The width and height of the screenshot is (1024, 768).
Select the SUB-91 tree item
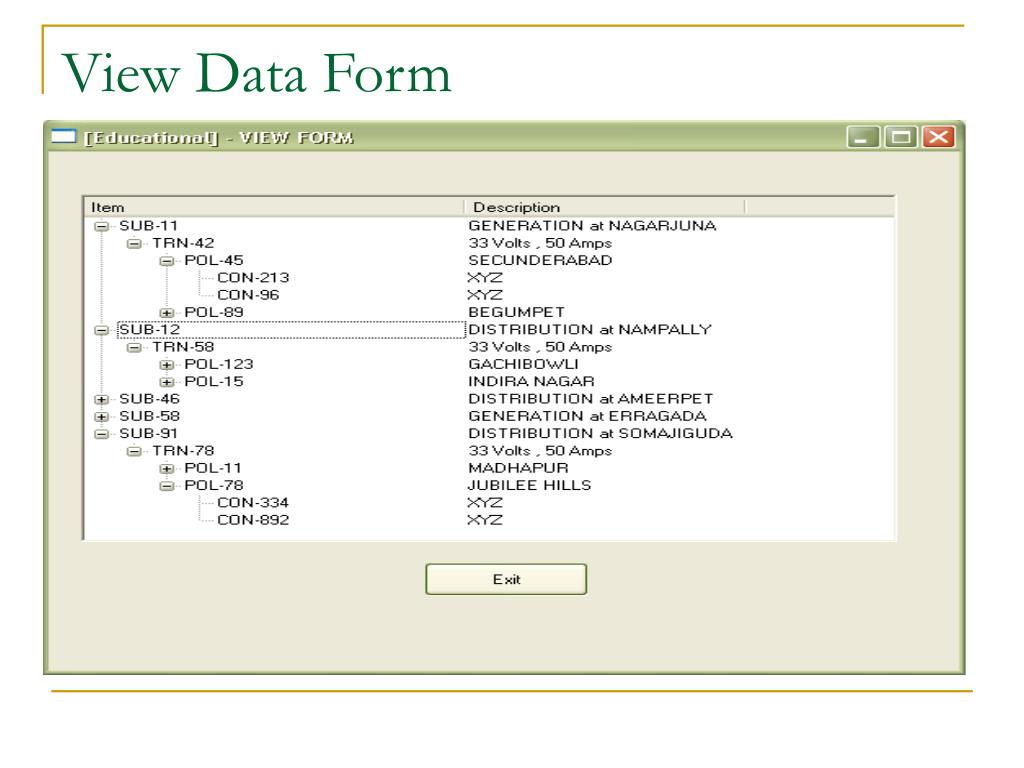(148, 434)
